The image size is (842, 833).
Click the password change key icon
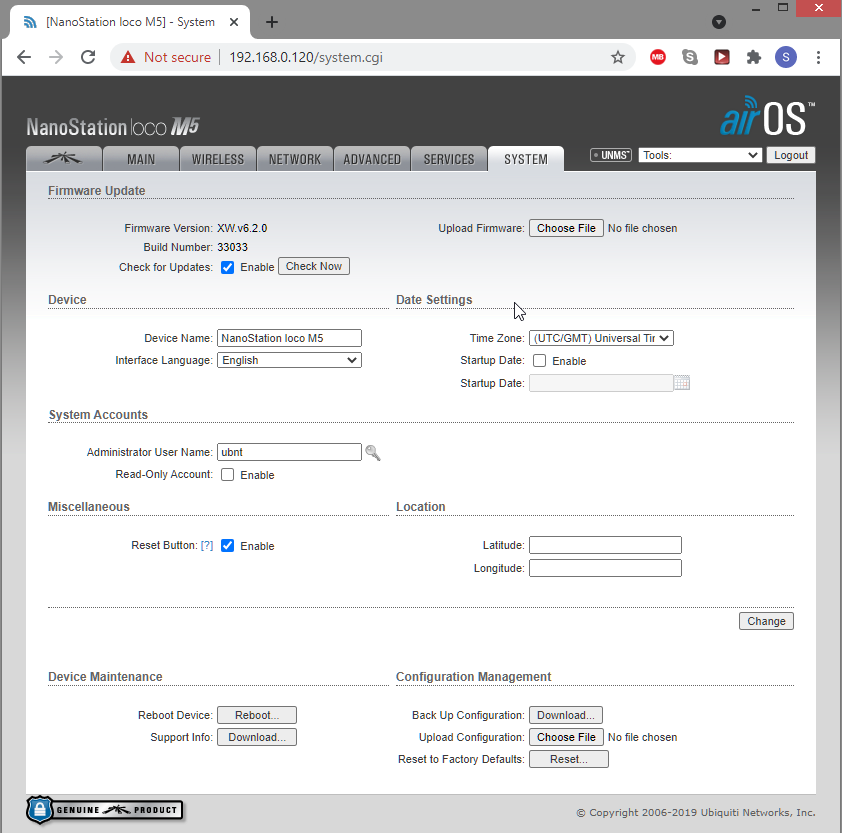coord(373,453)
